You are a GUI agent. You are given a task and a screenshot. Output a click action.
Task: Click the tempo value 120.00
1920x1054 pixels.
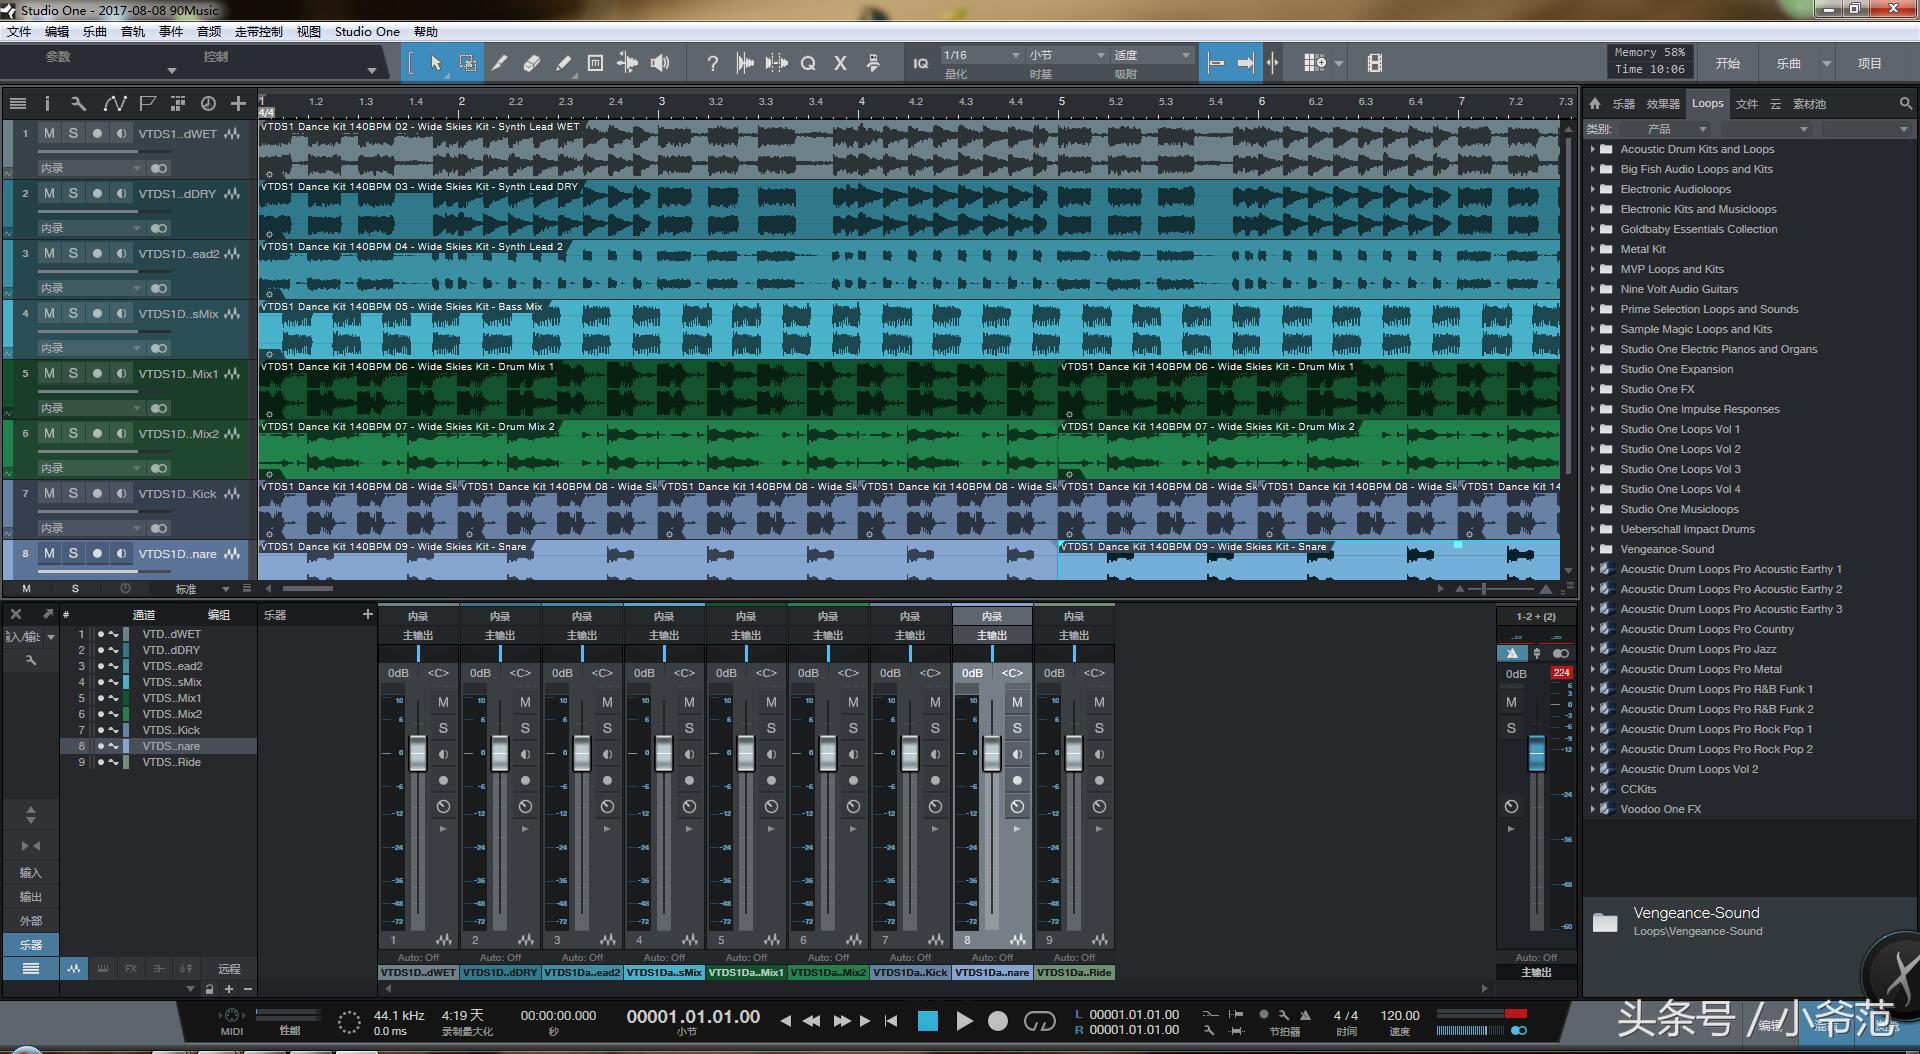(1400, 1015)
